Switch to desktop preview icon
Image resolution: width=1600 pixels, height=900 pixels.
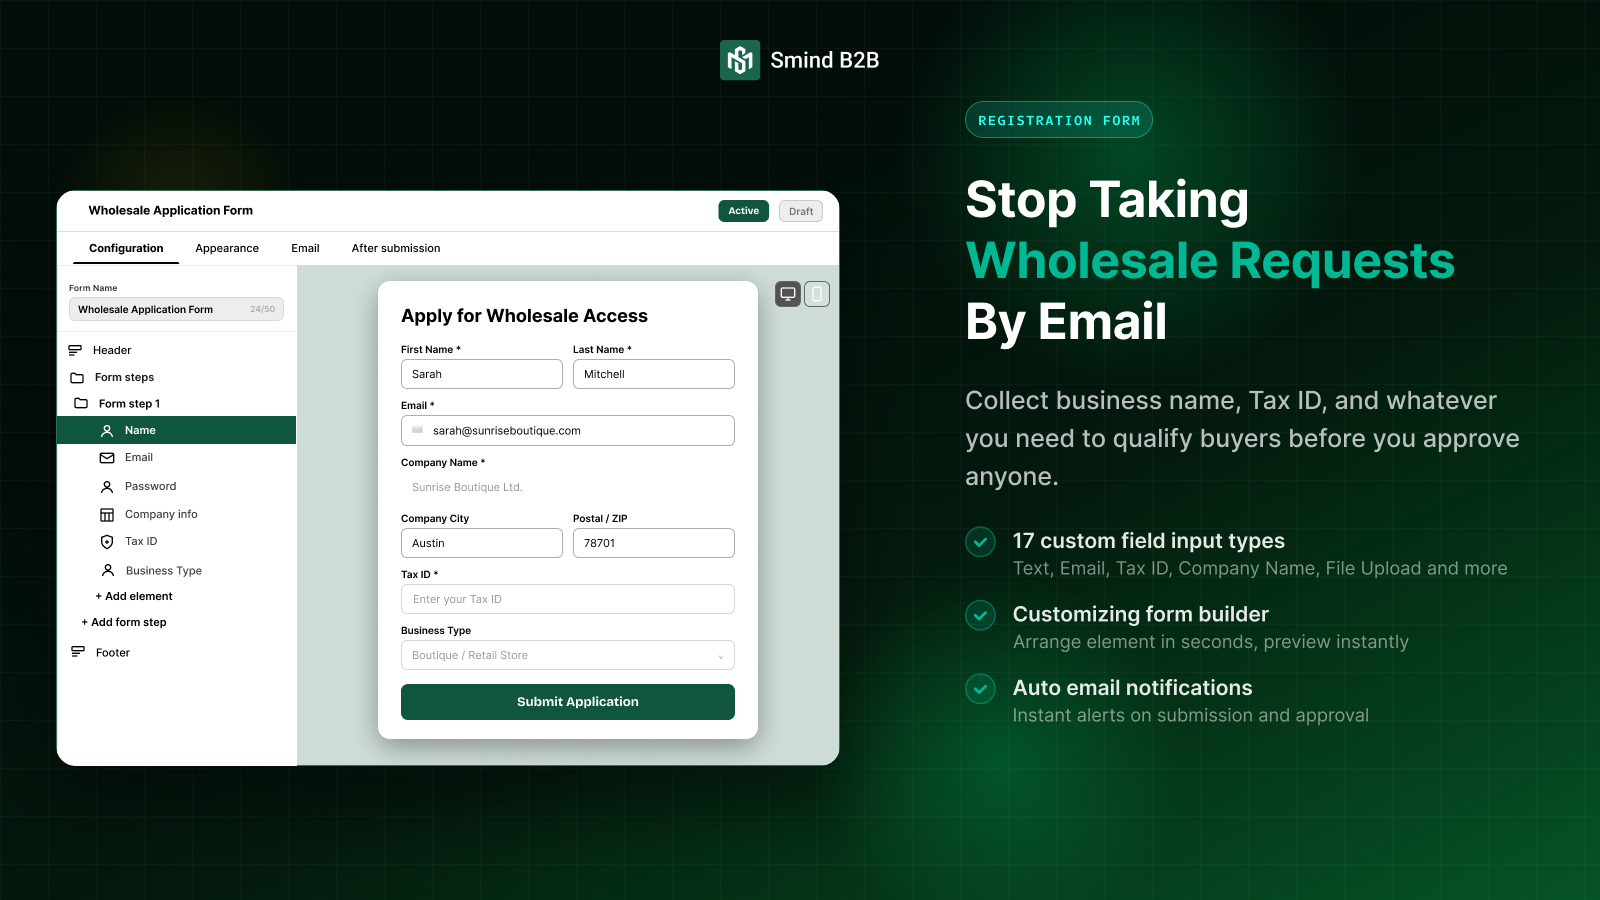tap(788, 294)
